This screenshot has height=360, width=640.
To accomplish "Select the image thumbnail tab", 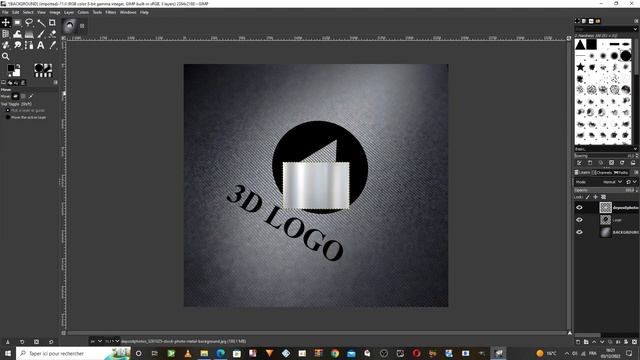I will pyautogui.click(x=70, y=26).
